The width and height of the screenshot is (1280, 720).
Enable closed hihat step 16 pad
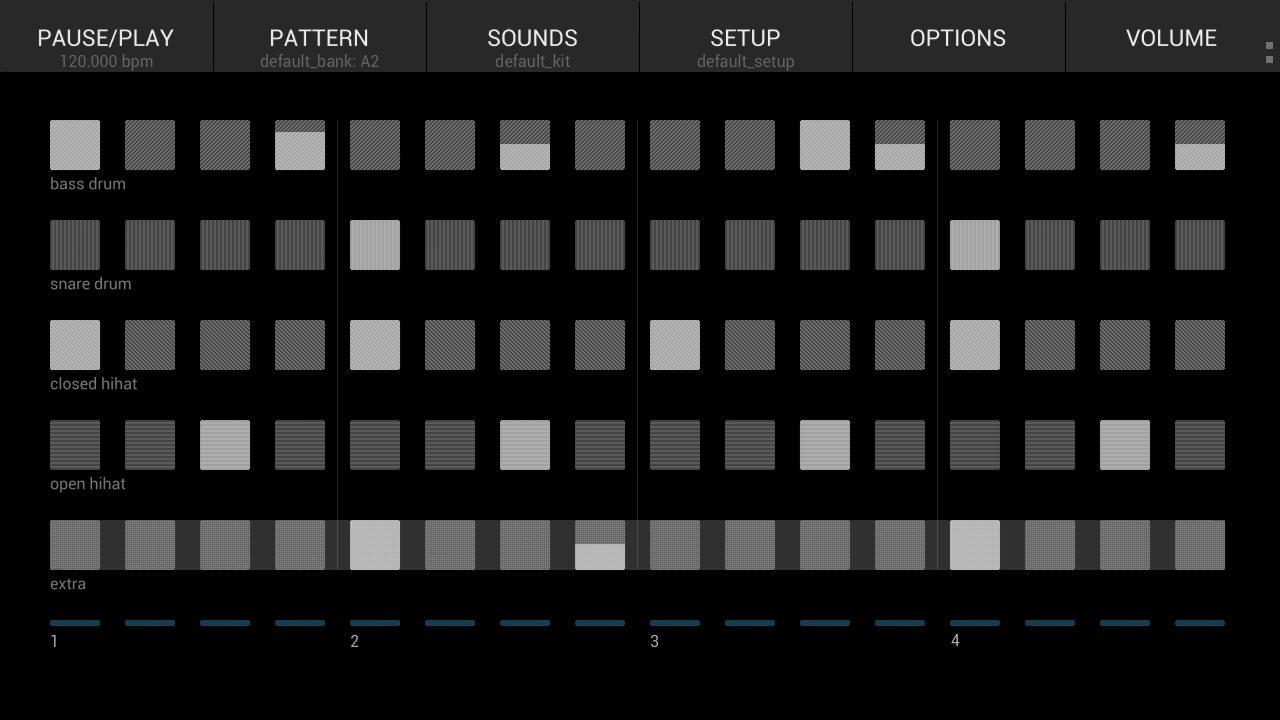tap(1200, 345)
